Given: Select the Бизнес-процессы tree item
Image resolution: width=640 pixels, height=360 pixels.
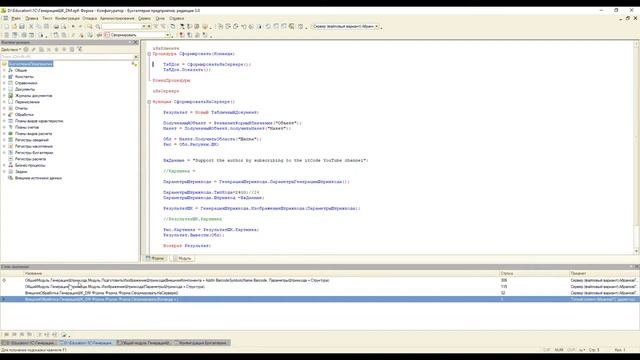Looking at the screenshot, I should 30,165.
